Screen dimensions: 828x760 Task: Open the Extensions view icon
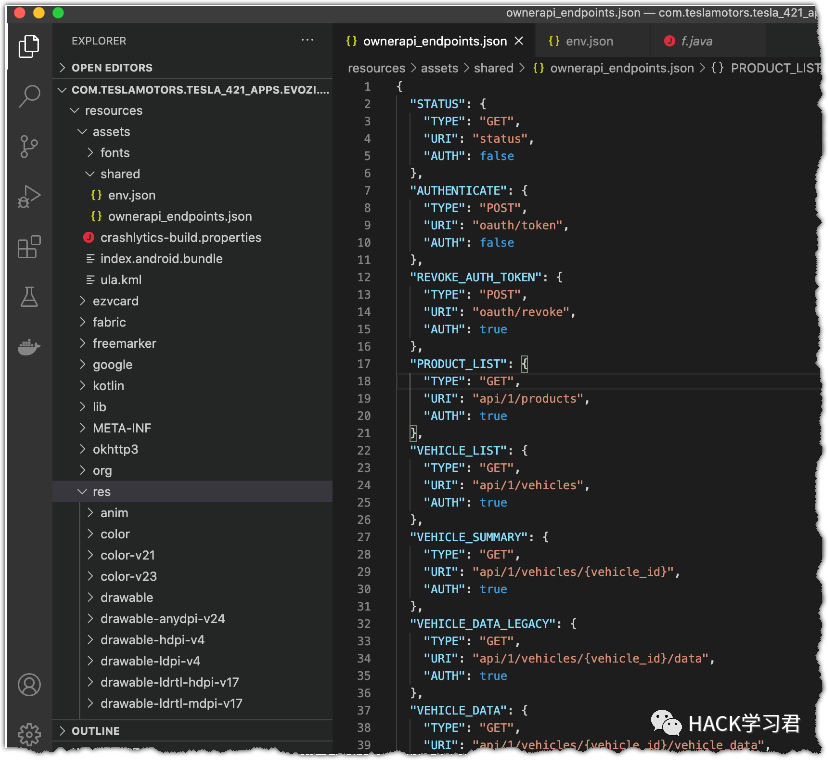pyautogui.click(x=29, y=247)
